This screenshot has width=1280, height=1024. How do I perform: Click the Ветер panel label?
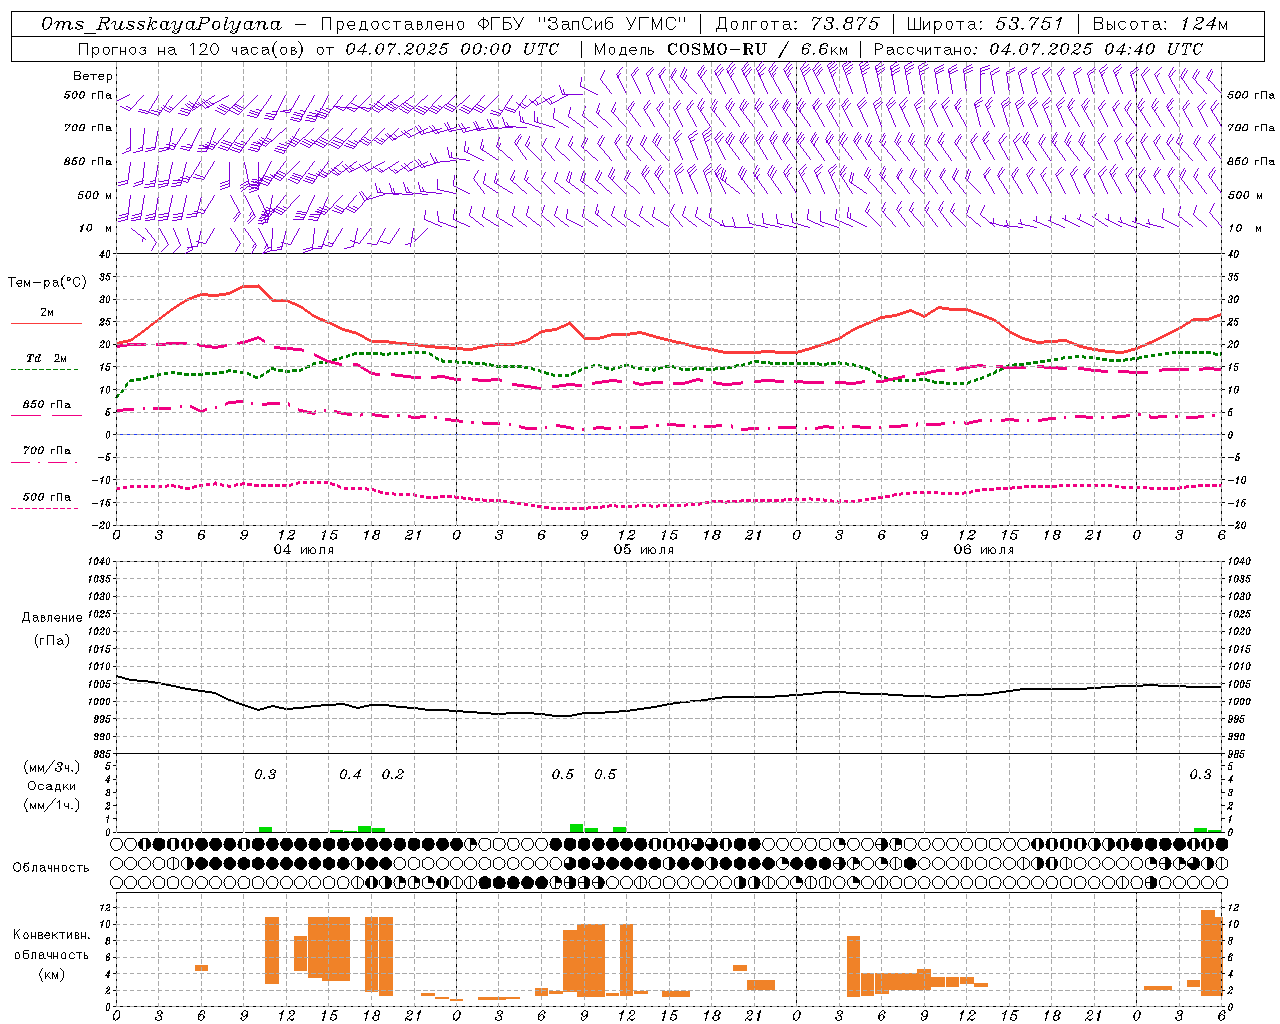click(x=93, y=76)
